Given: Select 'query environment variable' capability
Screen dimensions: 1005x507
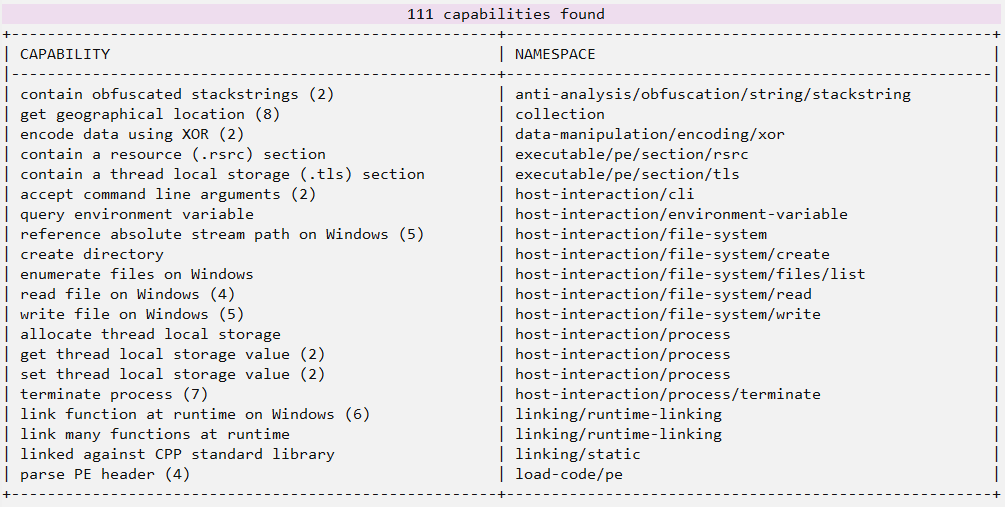Looking at the screenshot, I should [137, 214].
